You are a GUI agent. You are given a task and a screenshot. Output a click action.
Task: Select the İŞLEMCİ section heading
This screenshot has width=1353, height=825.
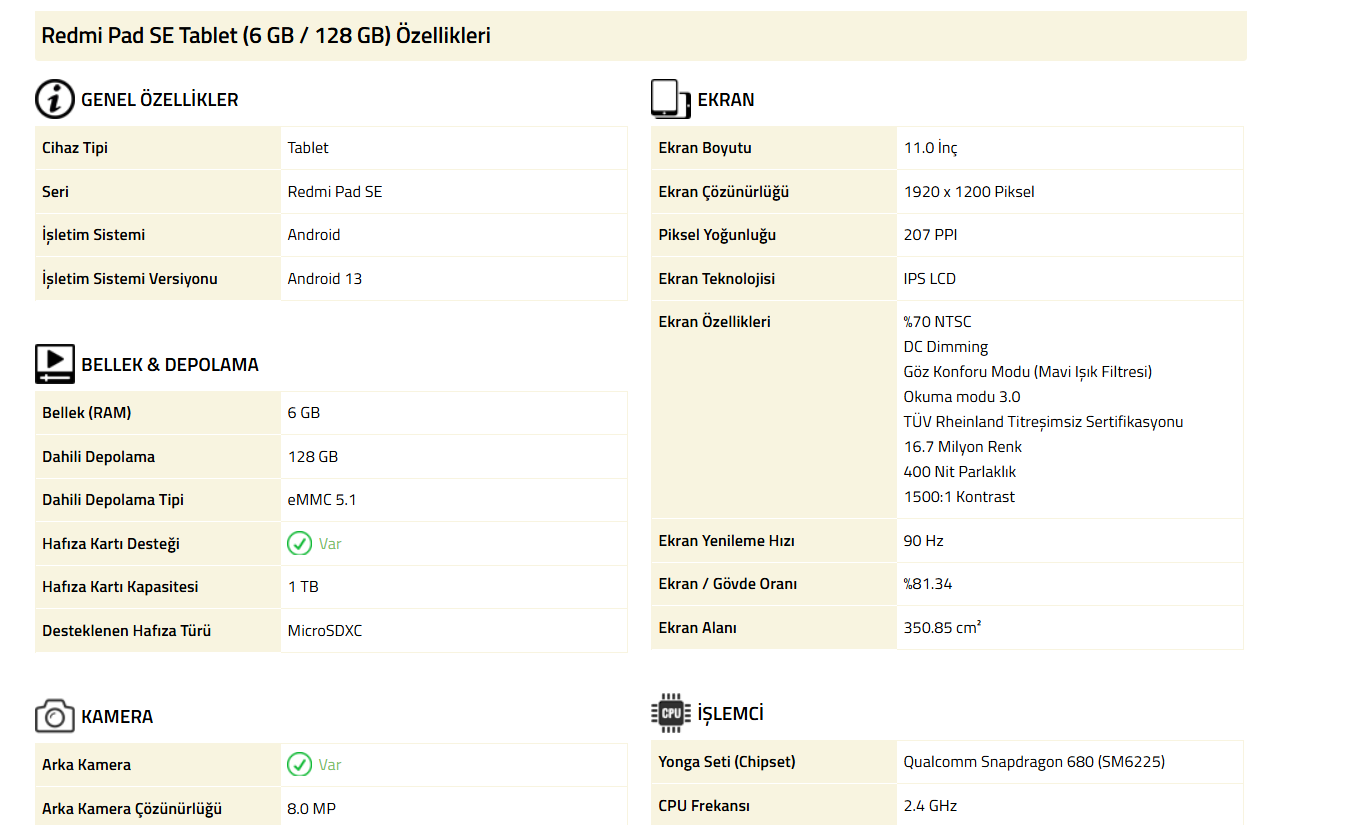click(731, 714)
